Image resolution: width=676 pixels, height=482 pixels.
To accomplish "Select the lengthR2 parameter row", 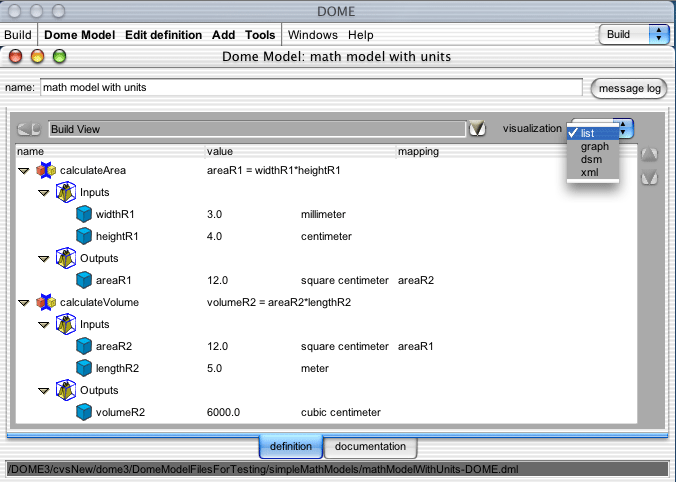I will pos(326,368).
